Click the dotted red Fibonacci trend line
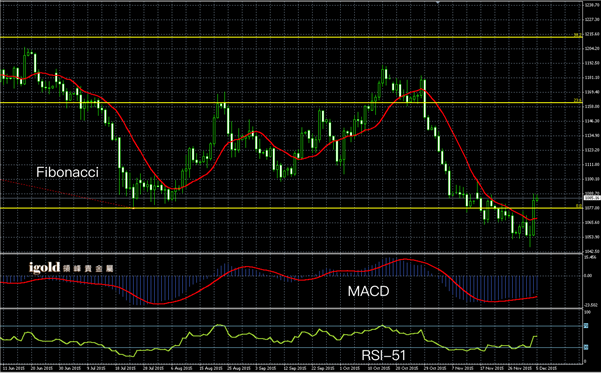 pyautogui.click(x=67, y=193)
